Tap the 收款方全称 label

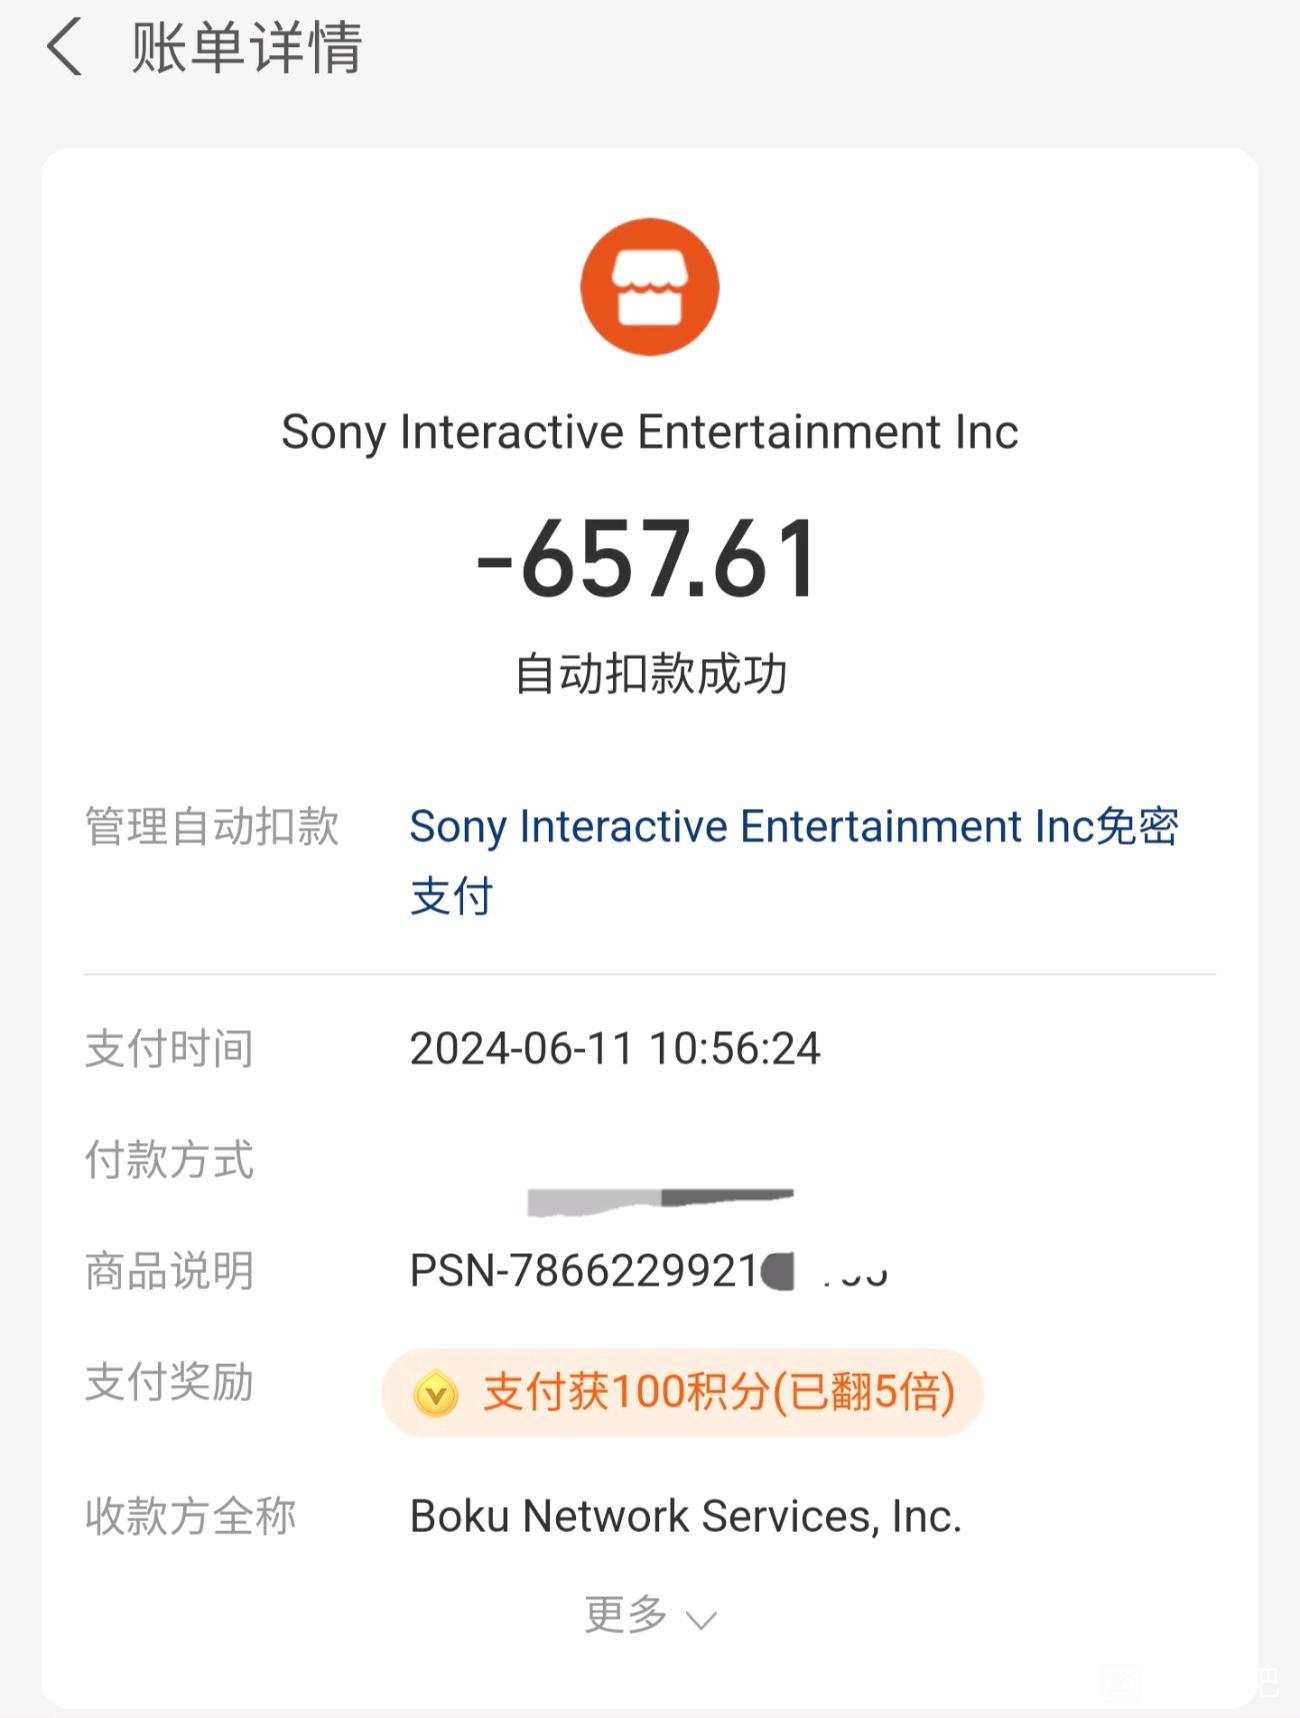coord(191,1516)
